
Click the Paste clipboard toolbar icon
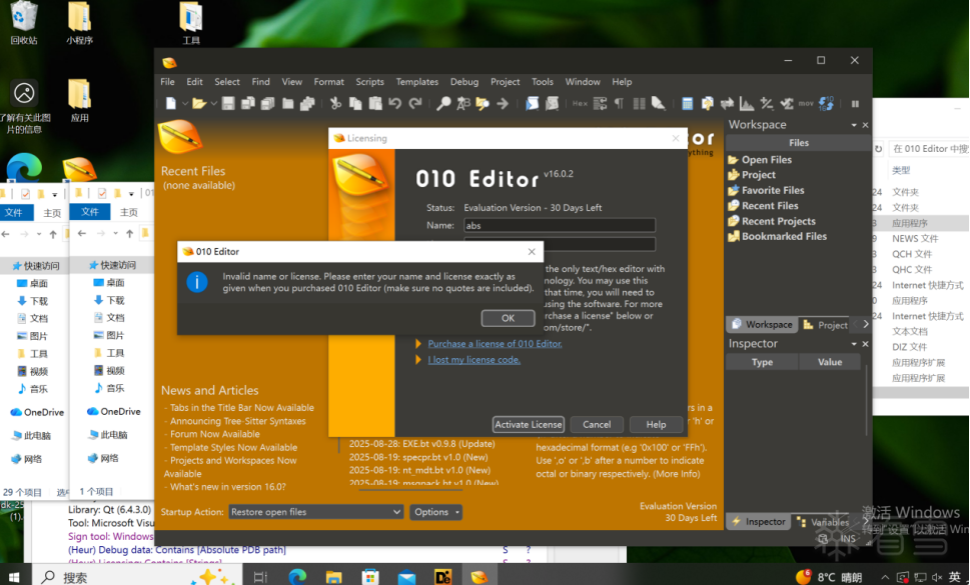[x=376, y=104]
